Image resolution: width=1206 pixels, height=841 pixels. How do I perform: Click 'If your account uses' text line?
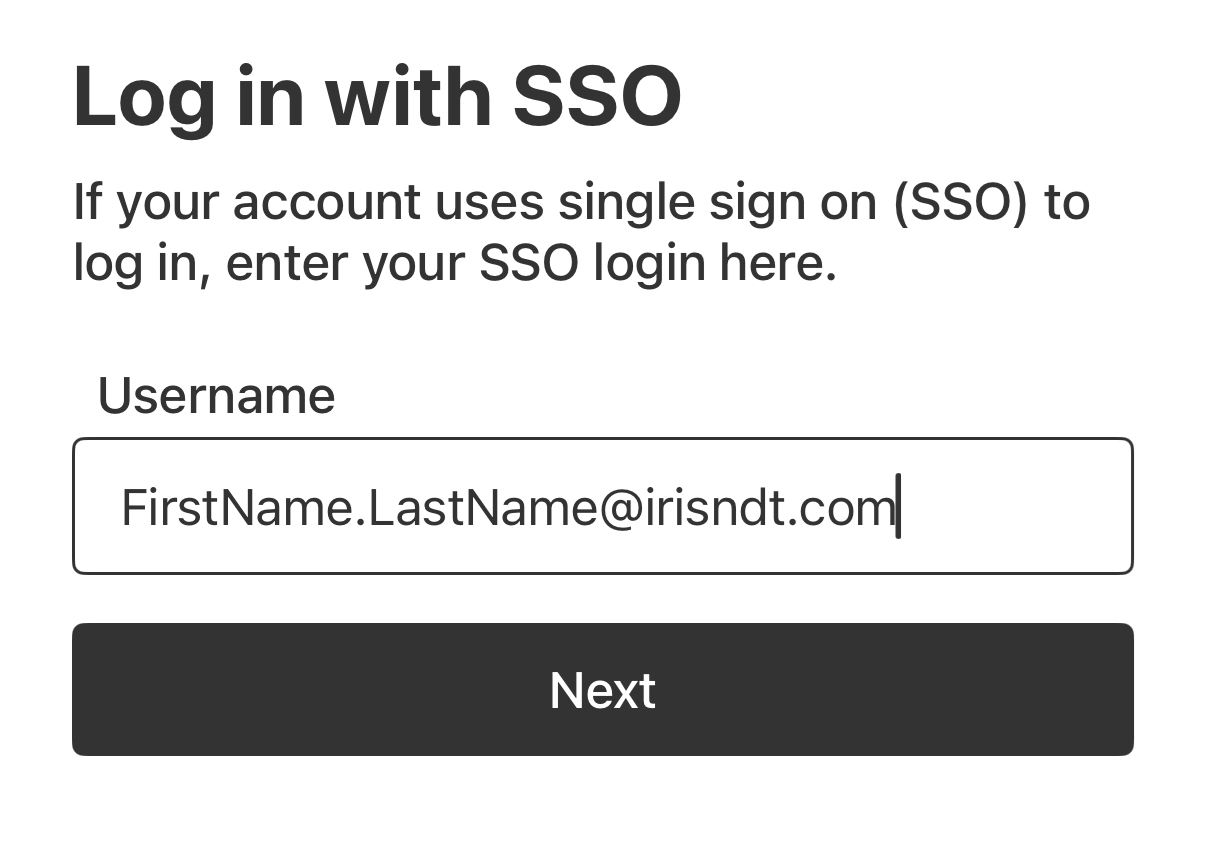308,203
